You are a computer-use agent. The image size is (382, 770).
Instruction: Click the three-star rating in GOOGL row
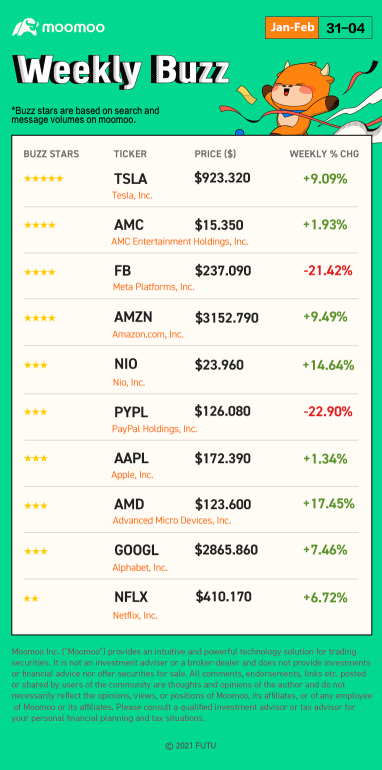[35, 551]
